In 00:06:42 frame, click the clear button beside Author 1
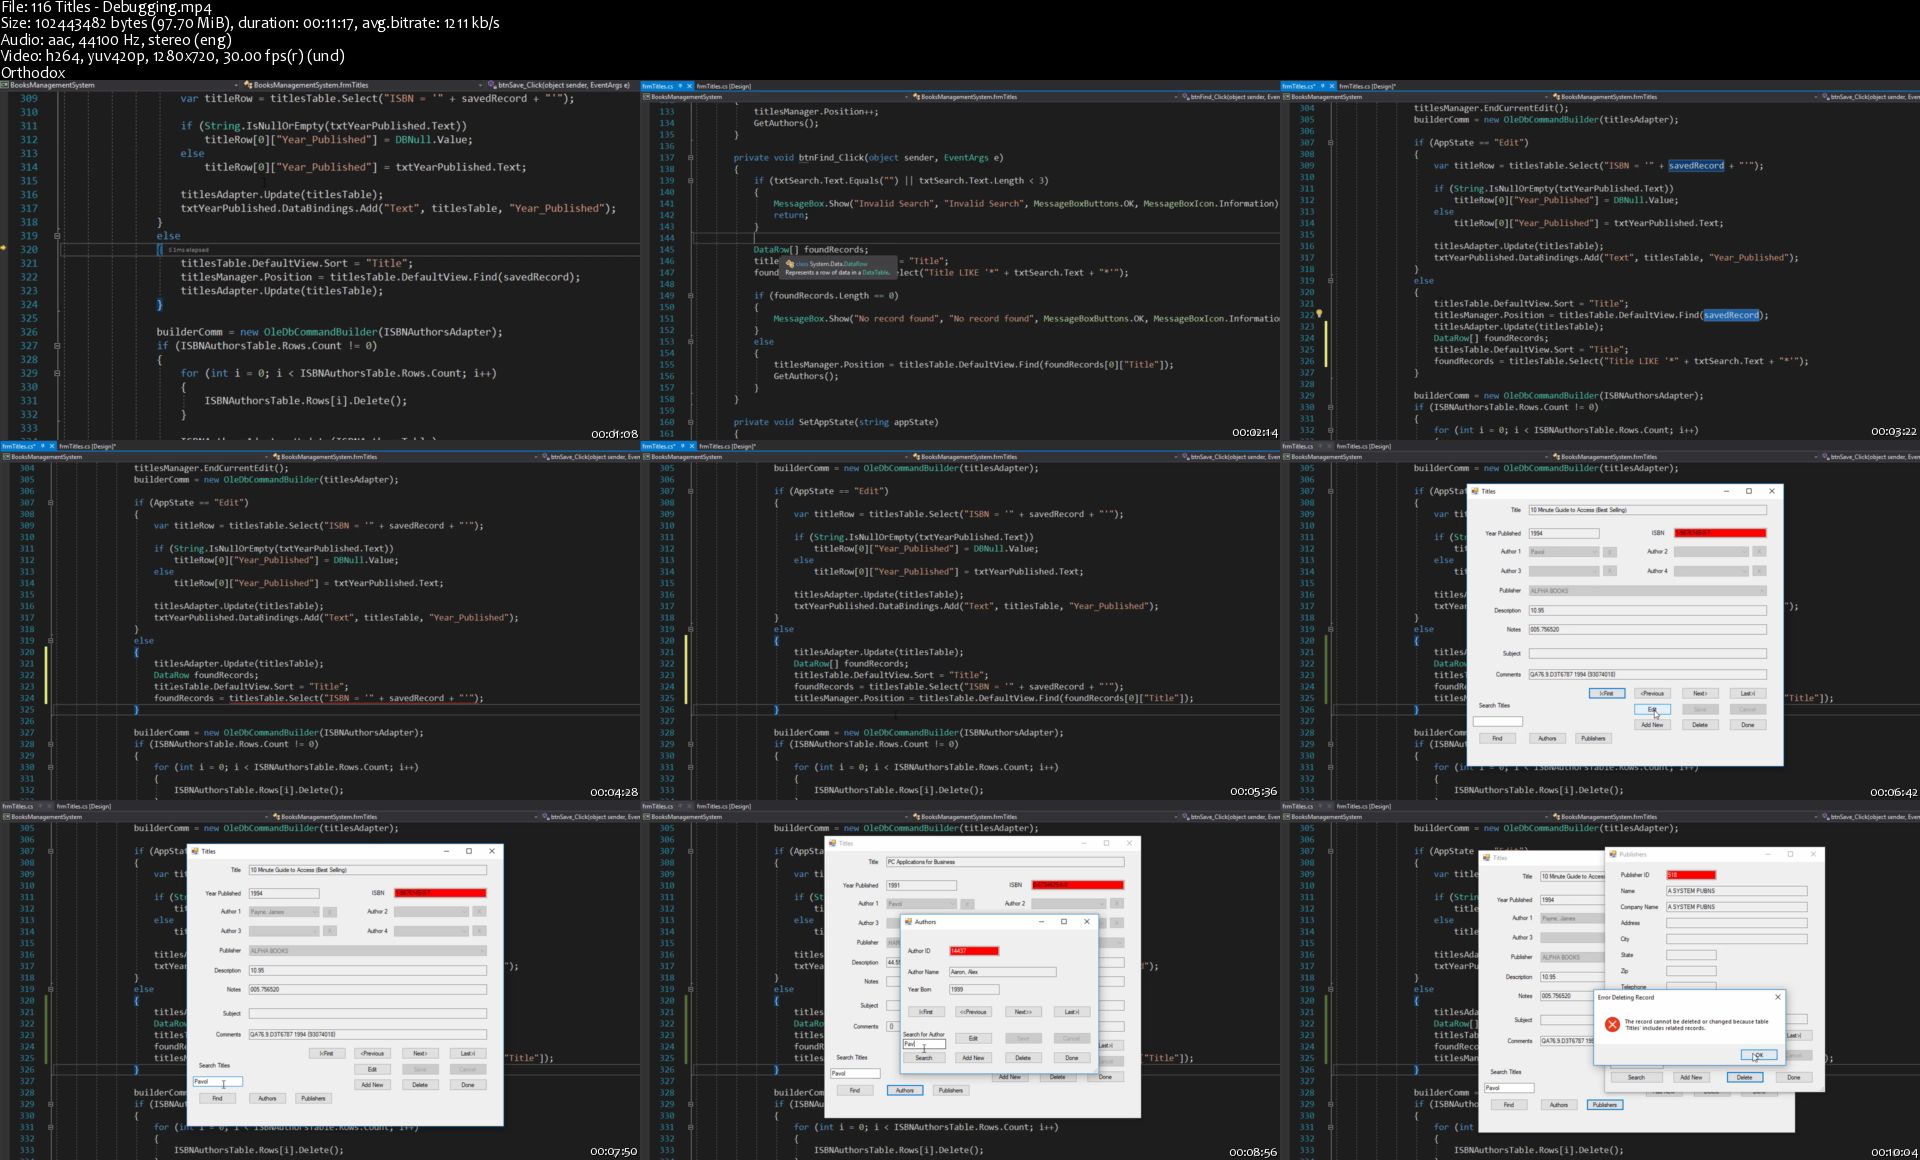 click(x=1610, y=552)
